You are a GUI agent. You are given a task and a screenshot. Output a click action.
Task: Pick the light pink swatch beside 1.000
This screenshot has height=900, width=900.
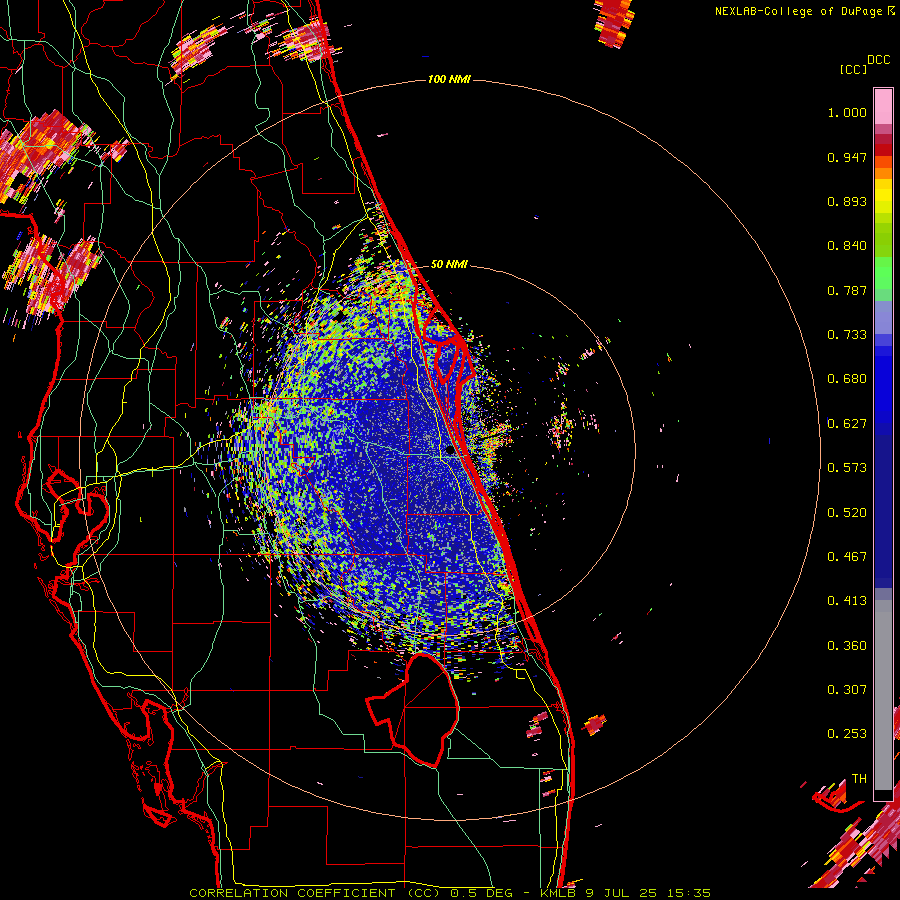[883, 106]
